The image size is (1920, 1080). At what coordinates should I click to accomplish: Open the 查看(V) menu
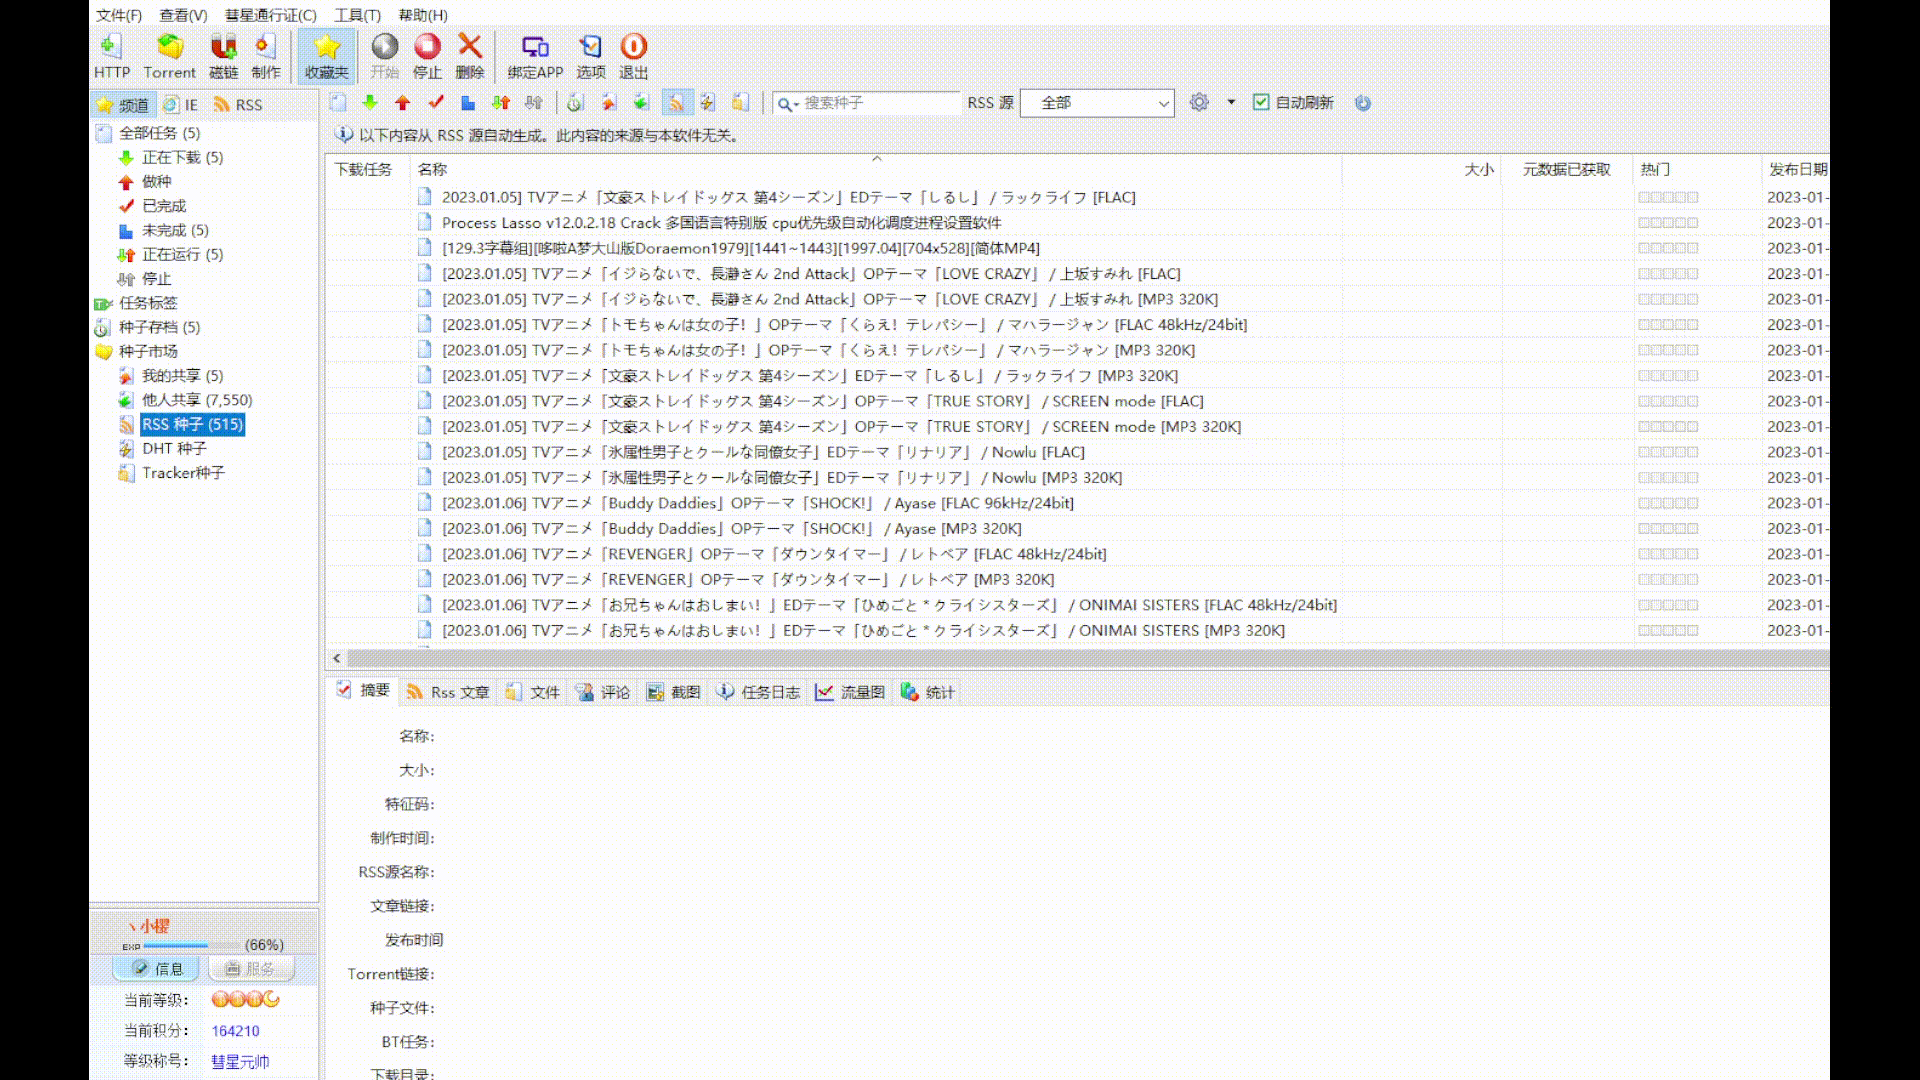click(183, 15)
